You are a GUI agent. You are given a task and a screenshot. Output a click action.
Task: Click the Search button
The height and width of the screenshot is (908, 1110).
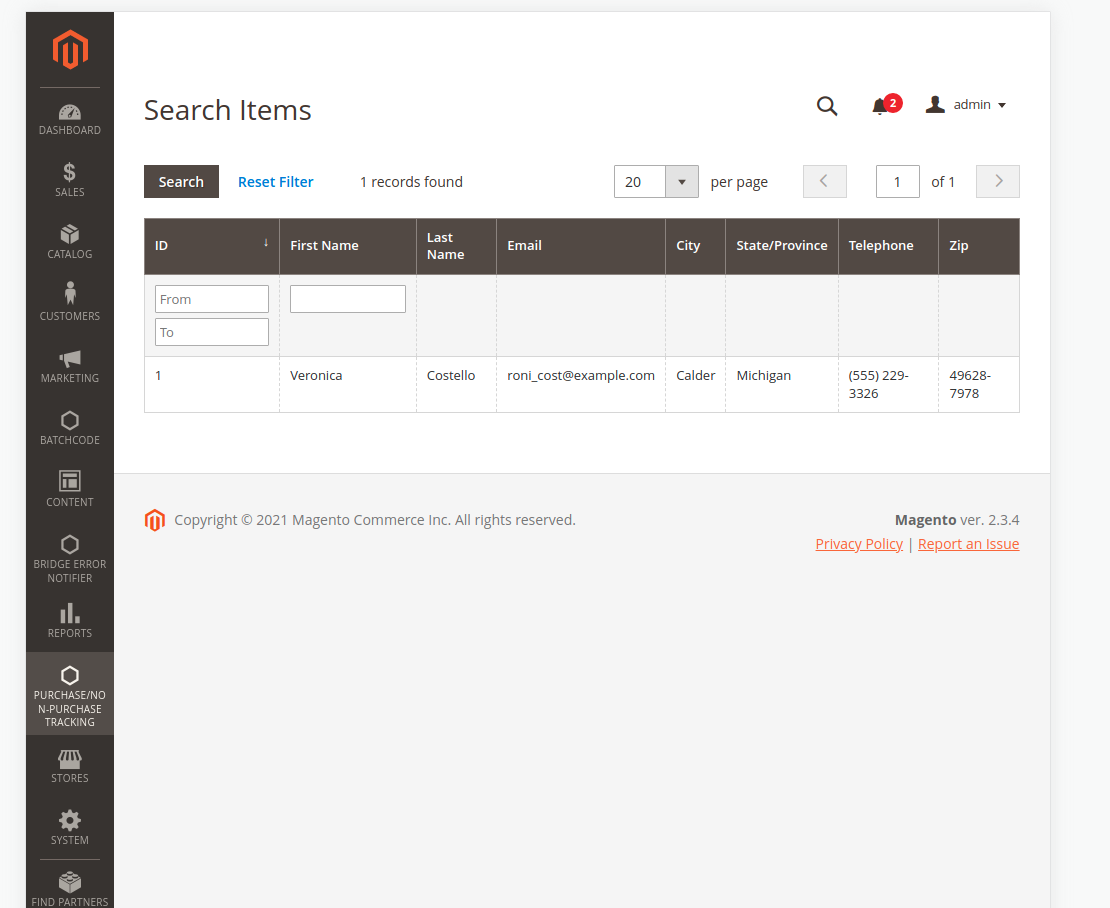[181, 182]
